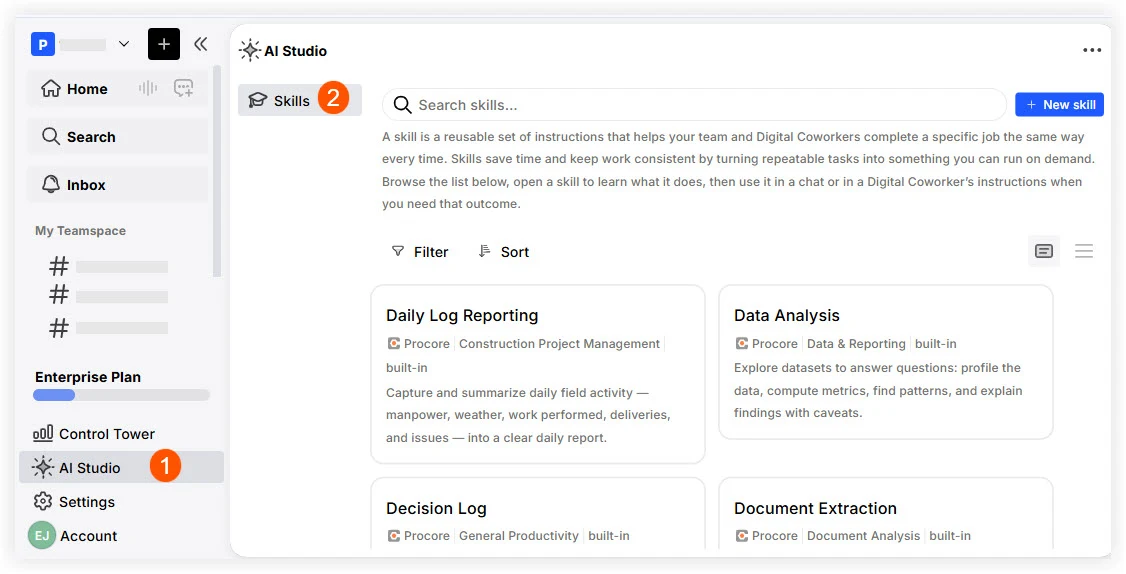Open the Daily Log Reporting skill card
This screenshot has height=574, width=1126.
pos(538,374)
